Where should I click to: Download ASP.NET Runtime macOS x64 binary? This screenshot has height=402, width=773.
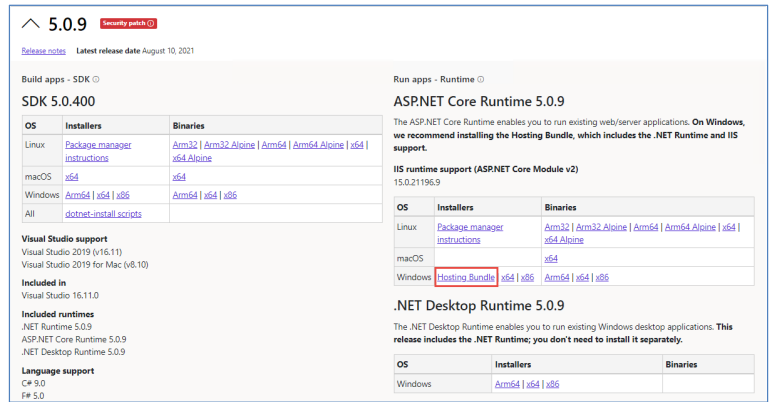tap(551, 258)
